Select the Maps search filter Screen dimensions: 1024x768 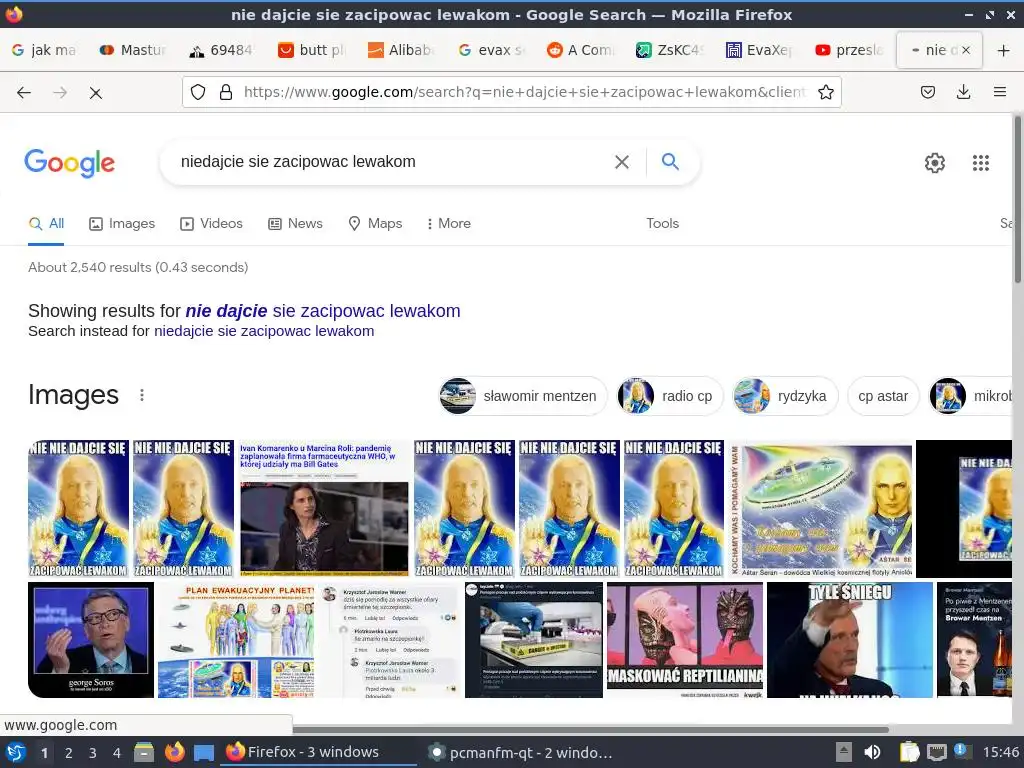376,223
